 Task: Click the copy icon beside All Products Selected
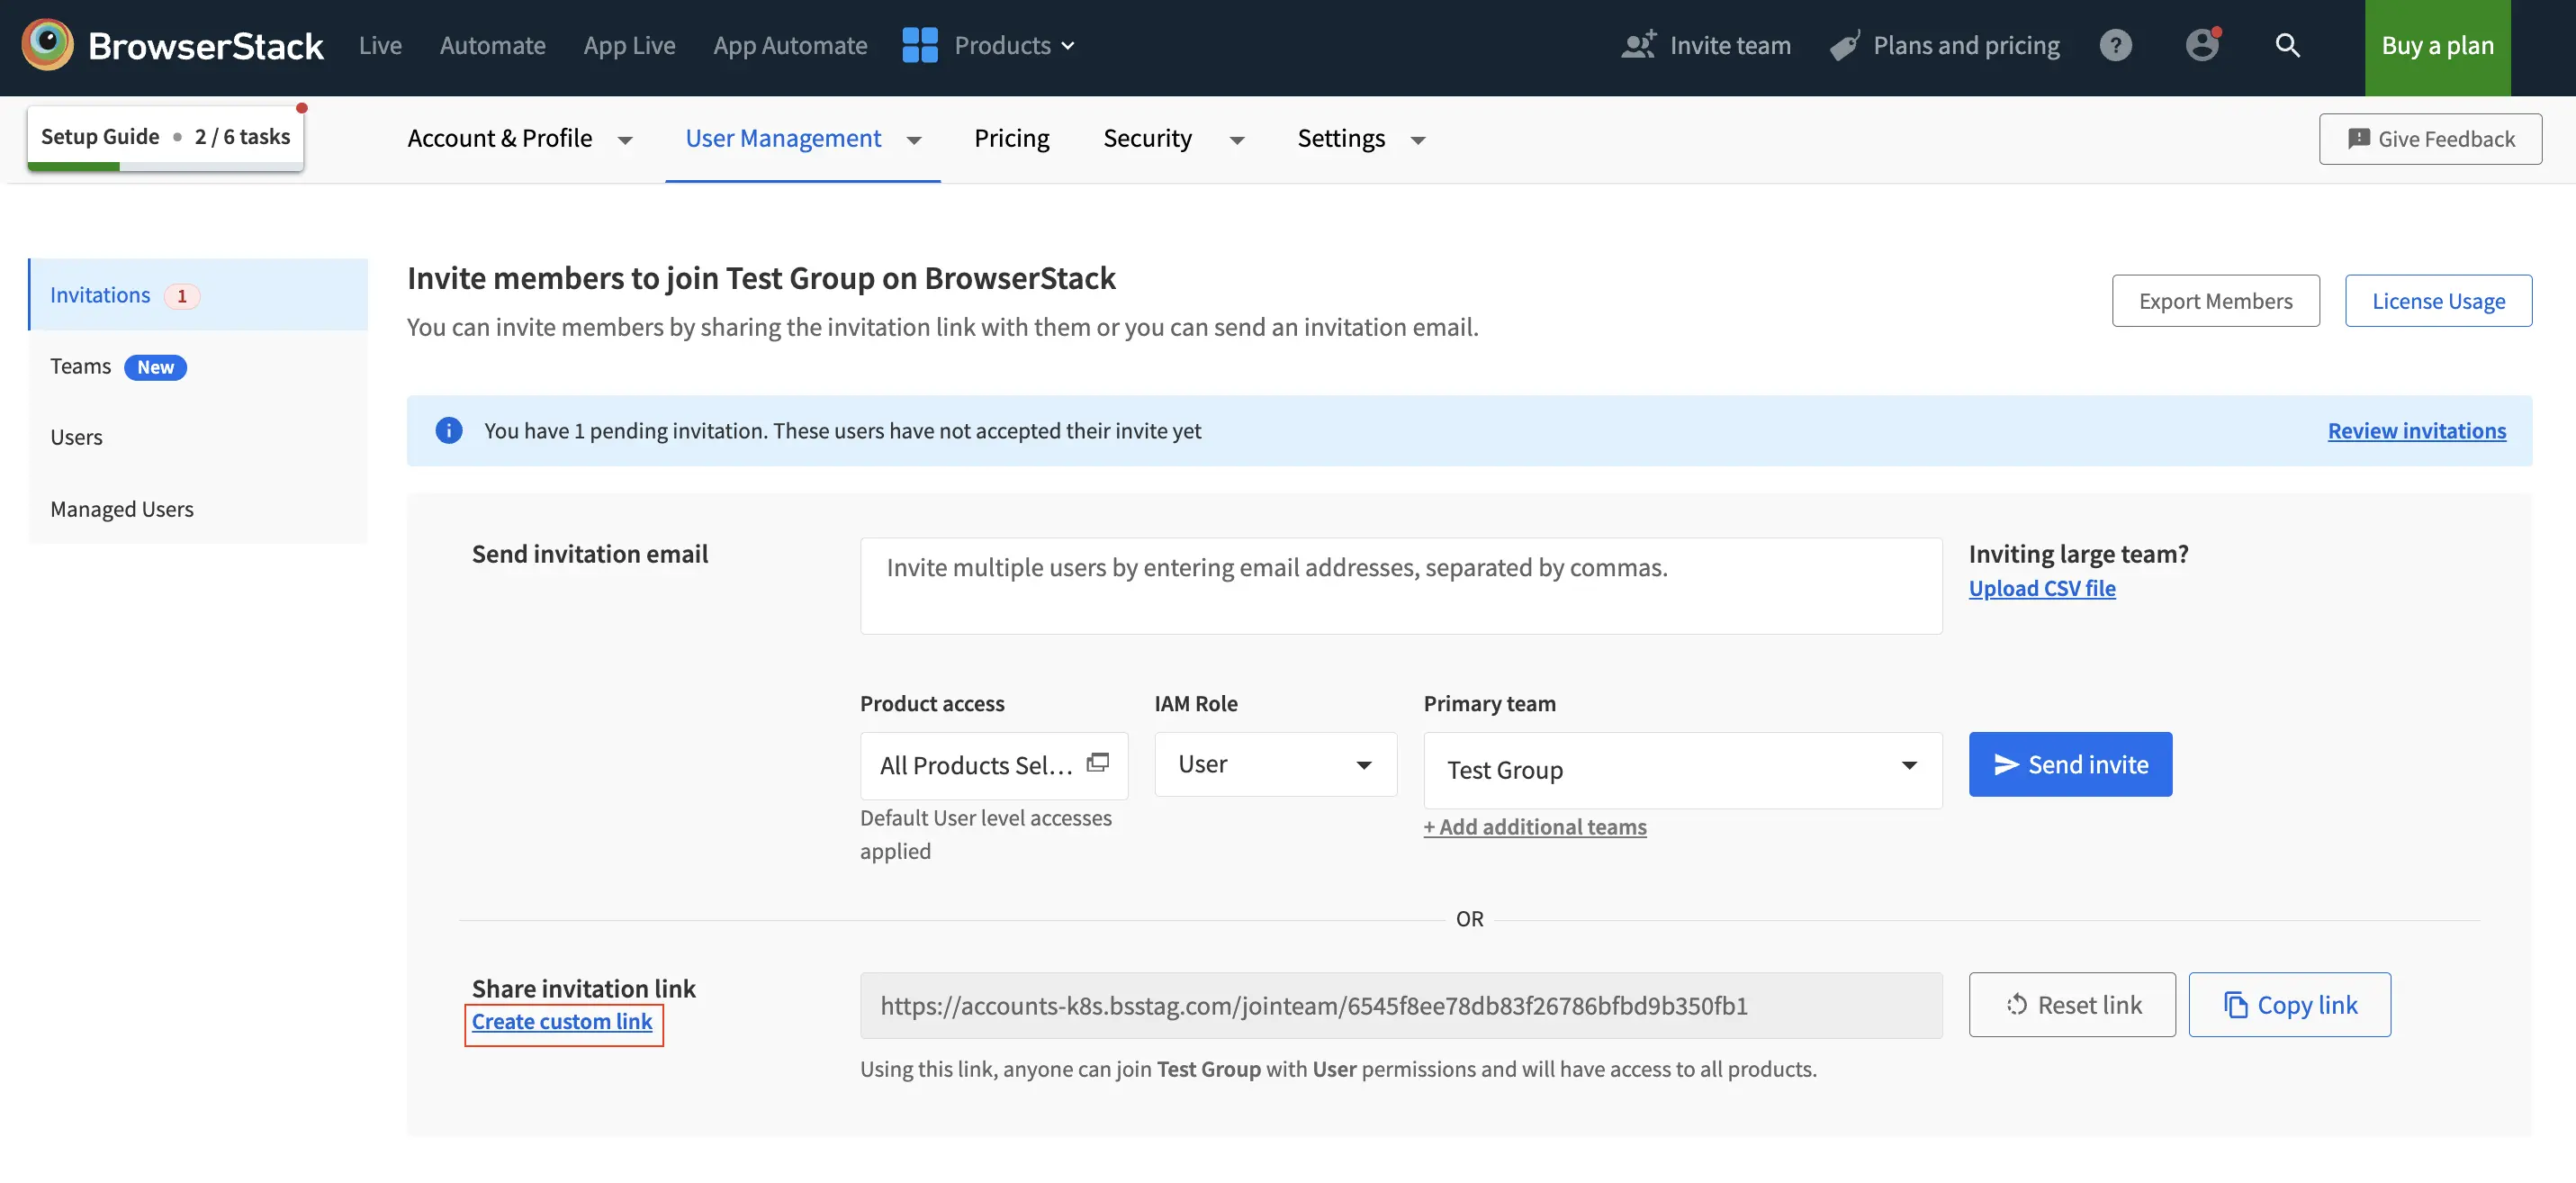coord(1097,762)
